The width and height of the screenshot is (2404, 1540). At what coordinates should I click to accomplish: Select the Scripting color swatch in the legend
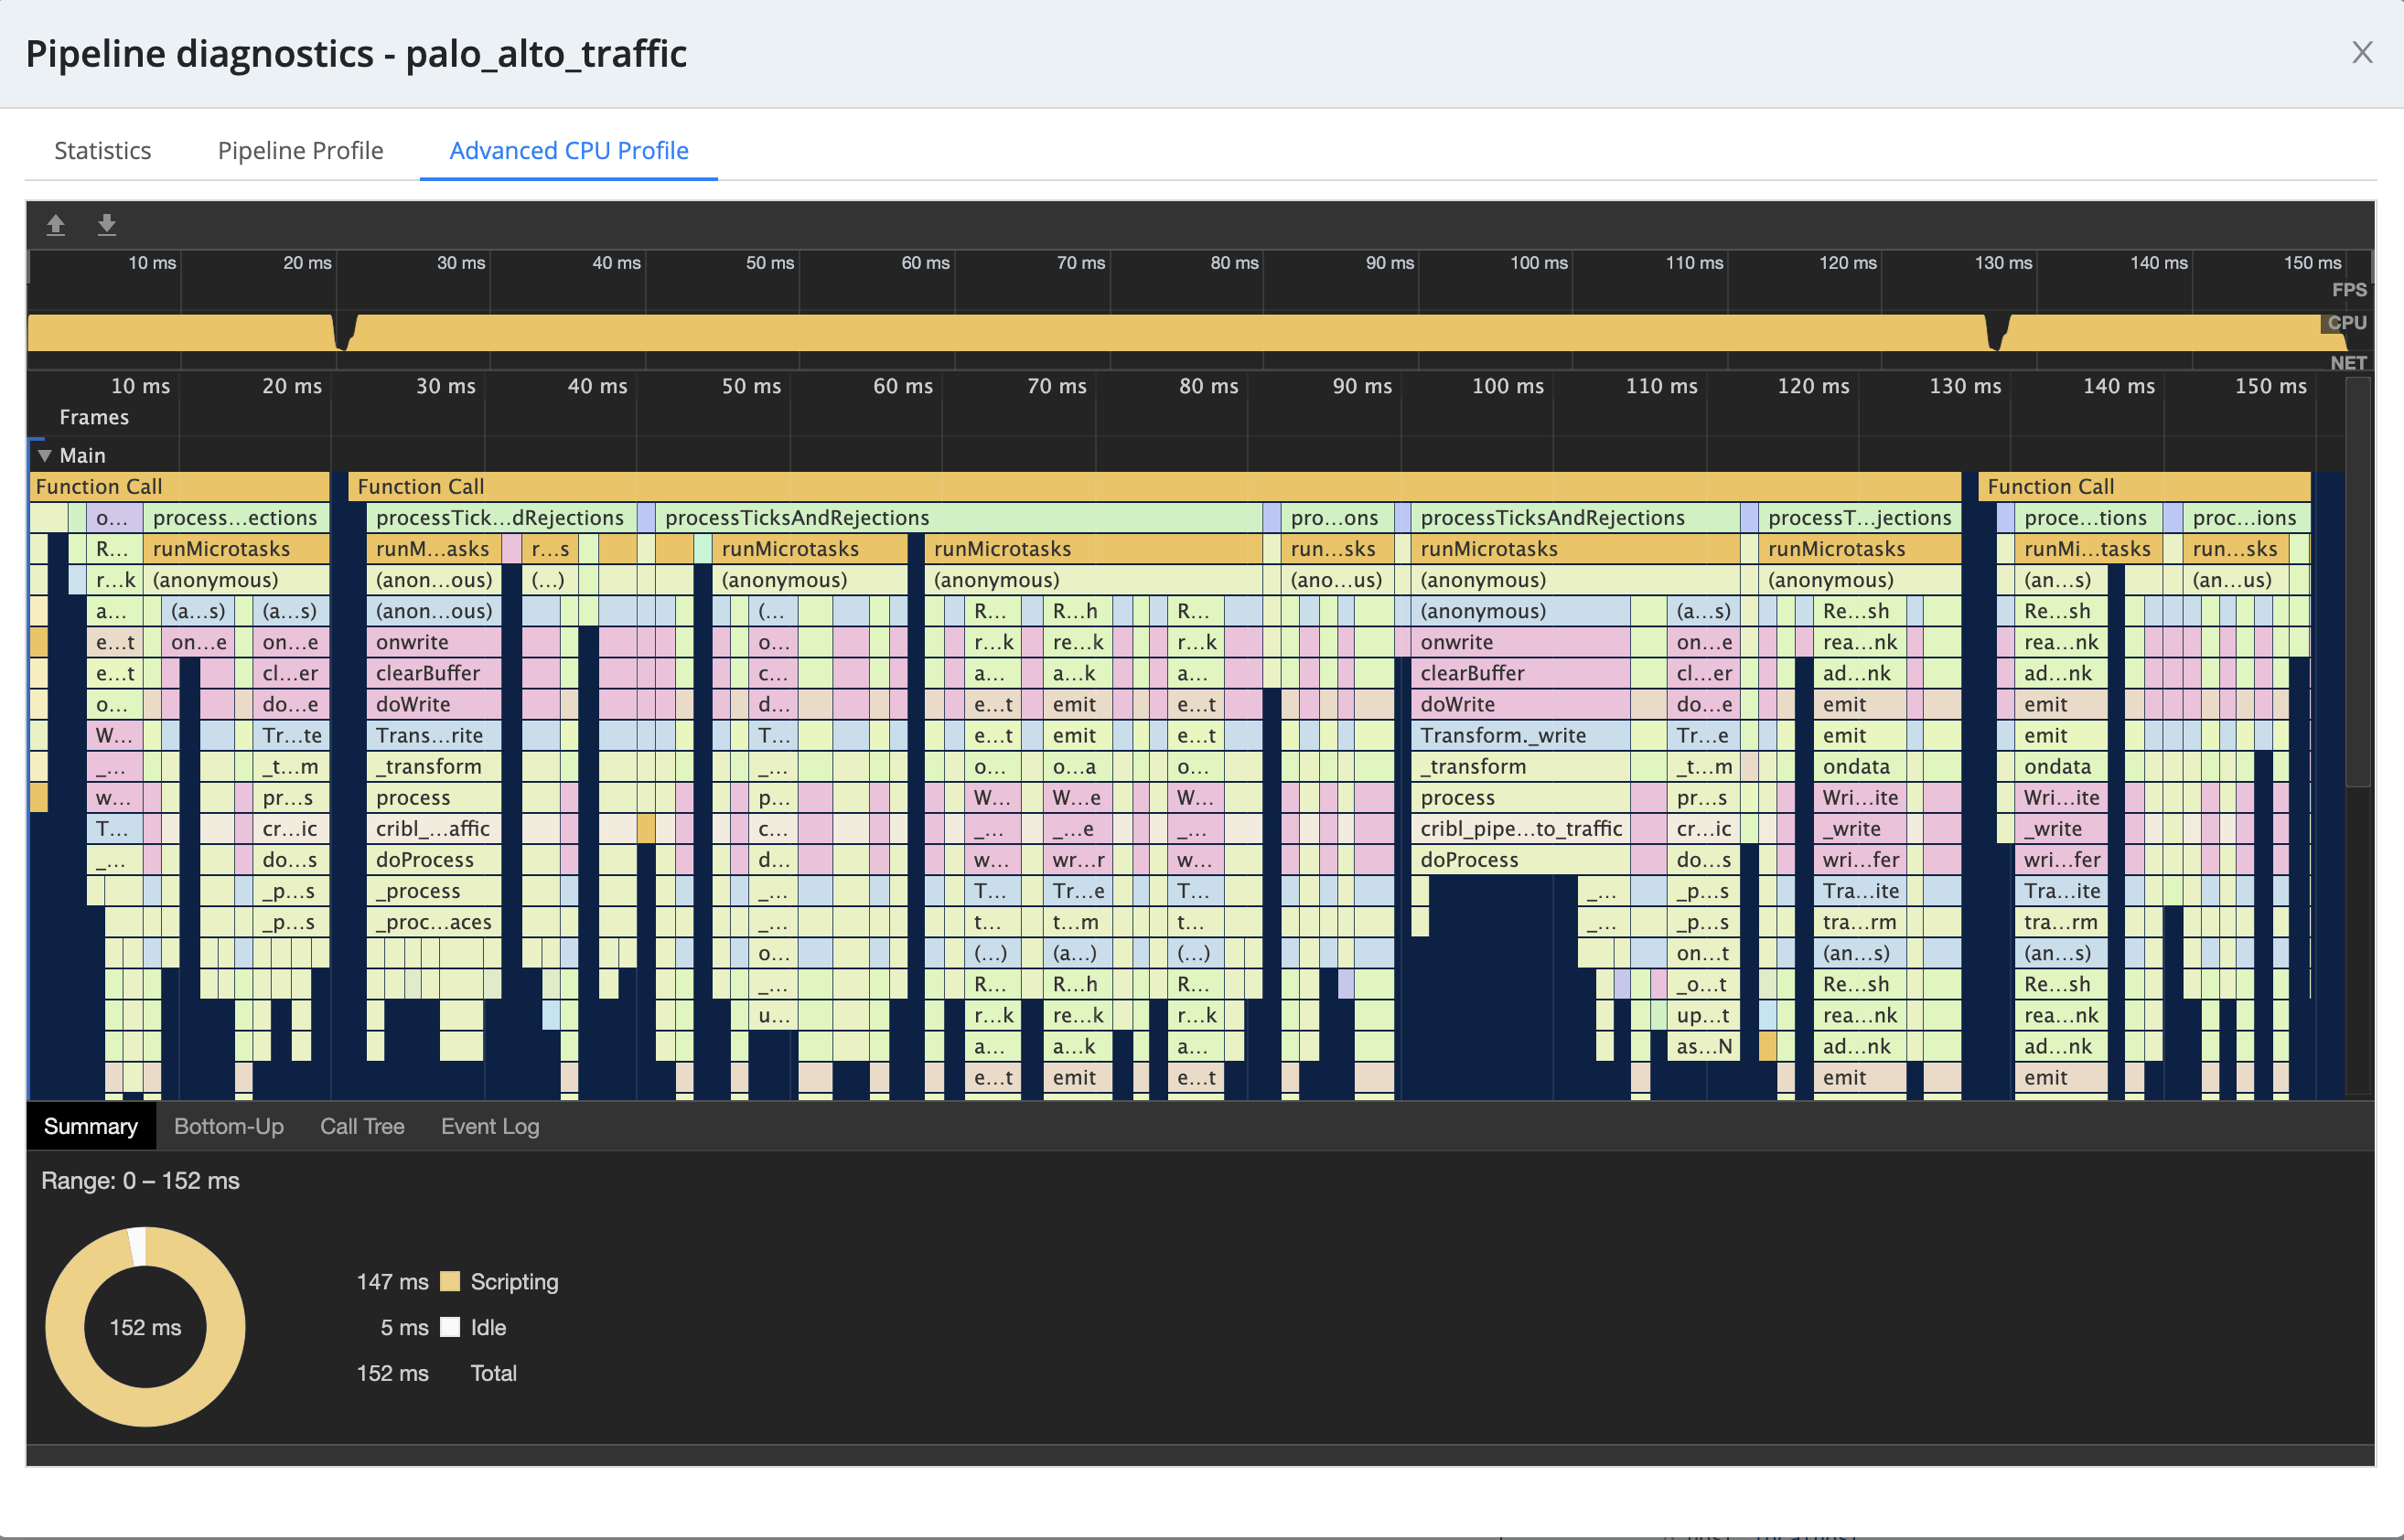coord(450,1281)
